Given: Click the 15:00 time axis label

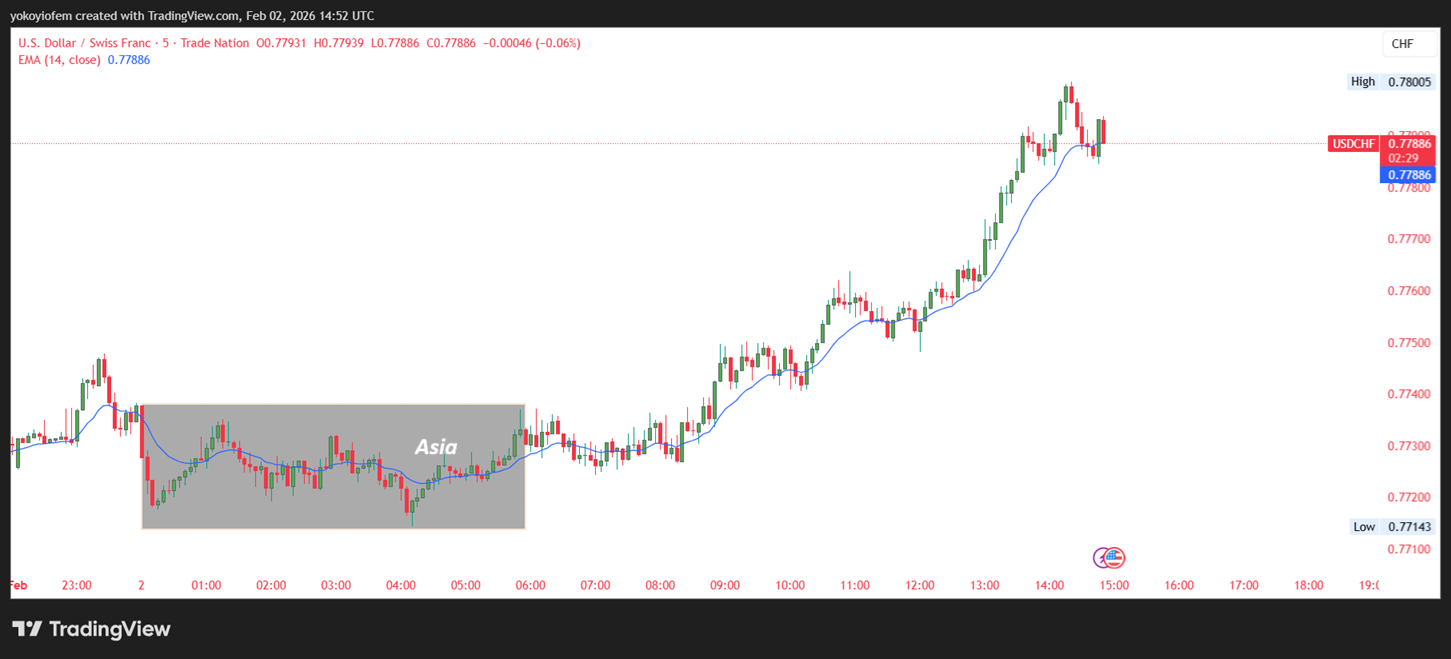Looking at the screenshot, I should point(1114,585).
